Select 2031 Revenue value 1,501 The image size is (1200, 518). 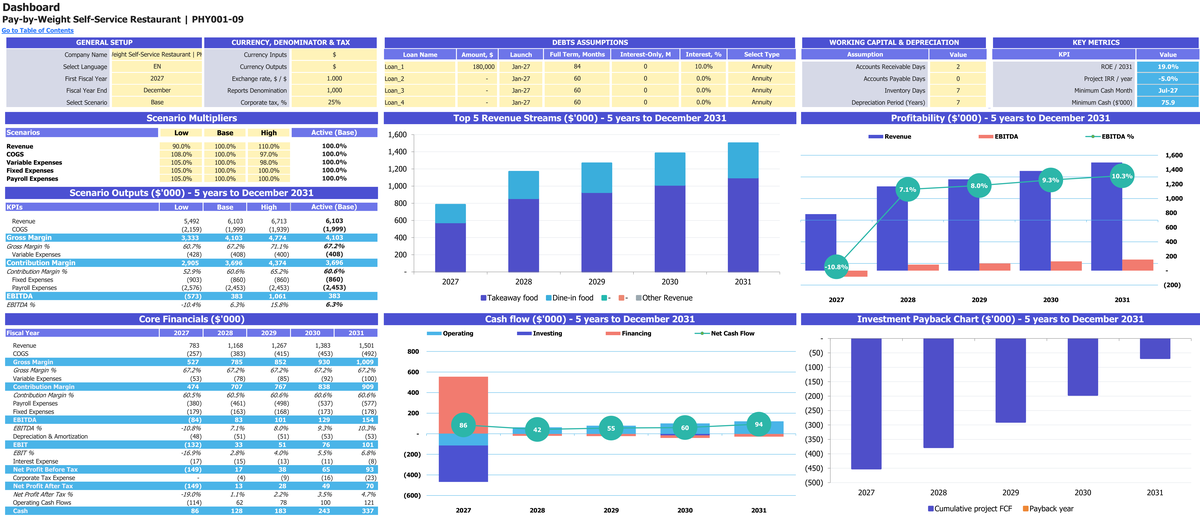(365, 345)
